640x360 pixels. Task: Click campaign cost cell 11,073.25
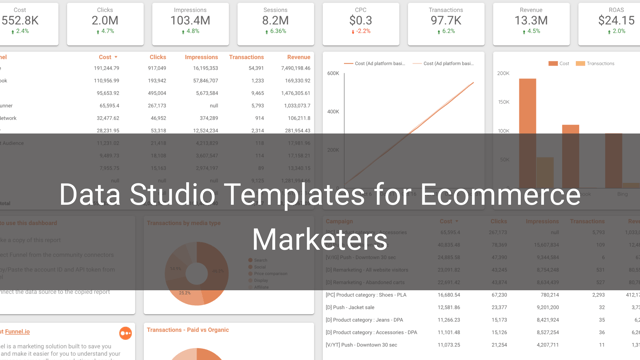tap(449, 345)
